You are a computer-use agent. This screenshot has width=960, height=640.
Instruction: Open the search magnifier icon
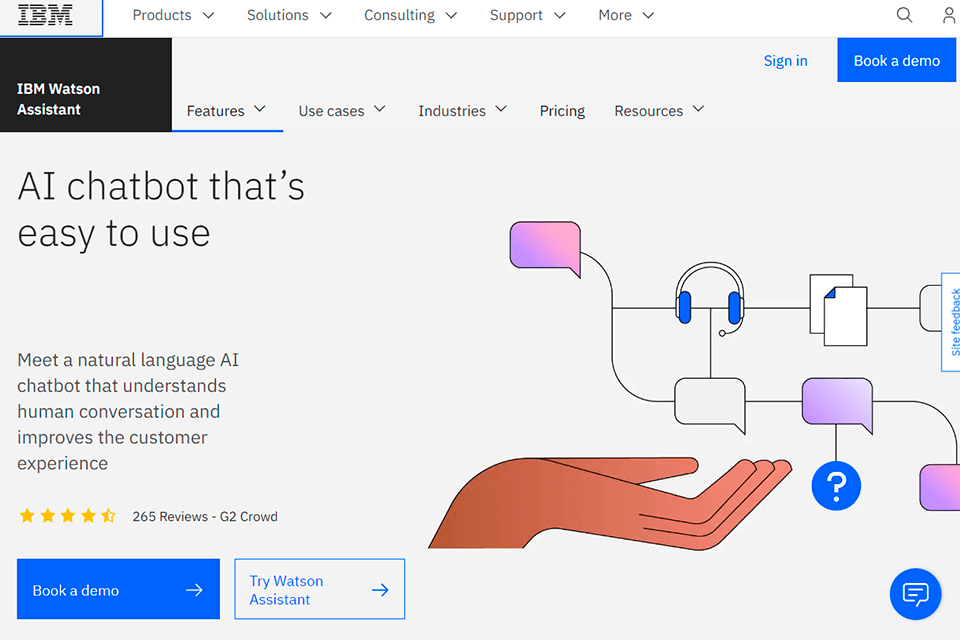coord(904,15)
